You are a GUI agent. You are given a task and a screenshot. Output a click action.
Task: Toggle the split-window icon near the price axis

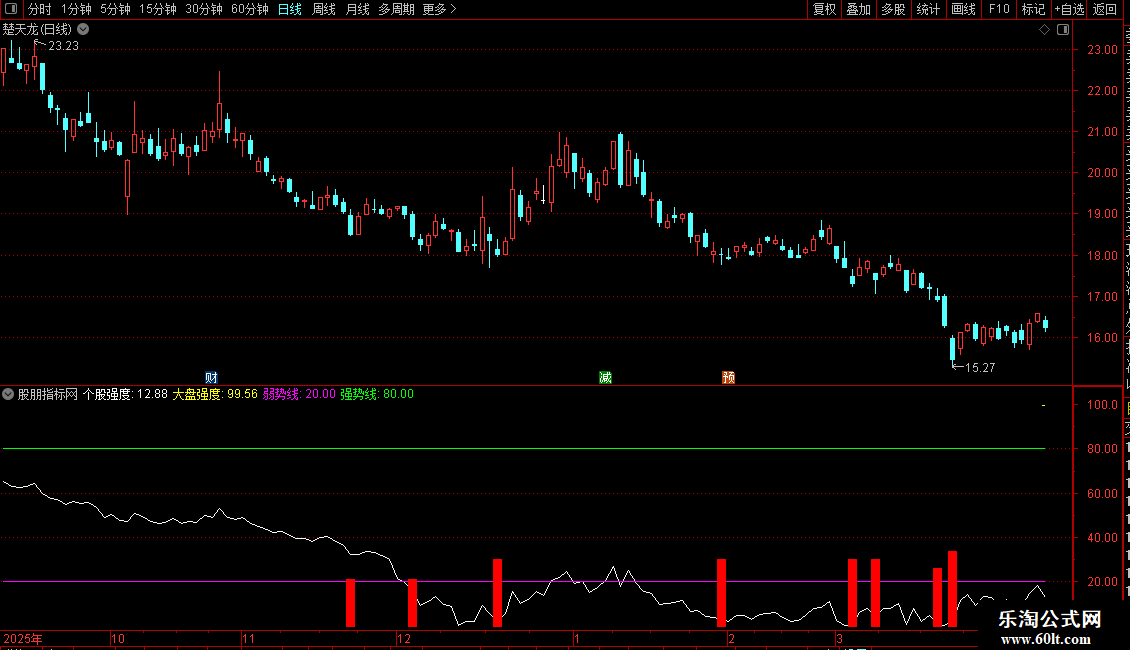coord(1063,30)
